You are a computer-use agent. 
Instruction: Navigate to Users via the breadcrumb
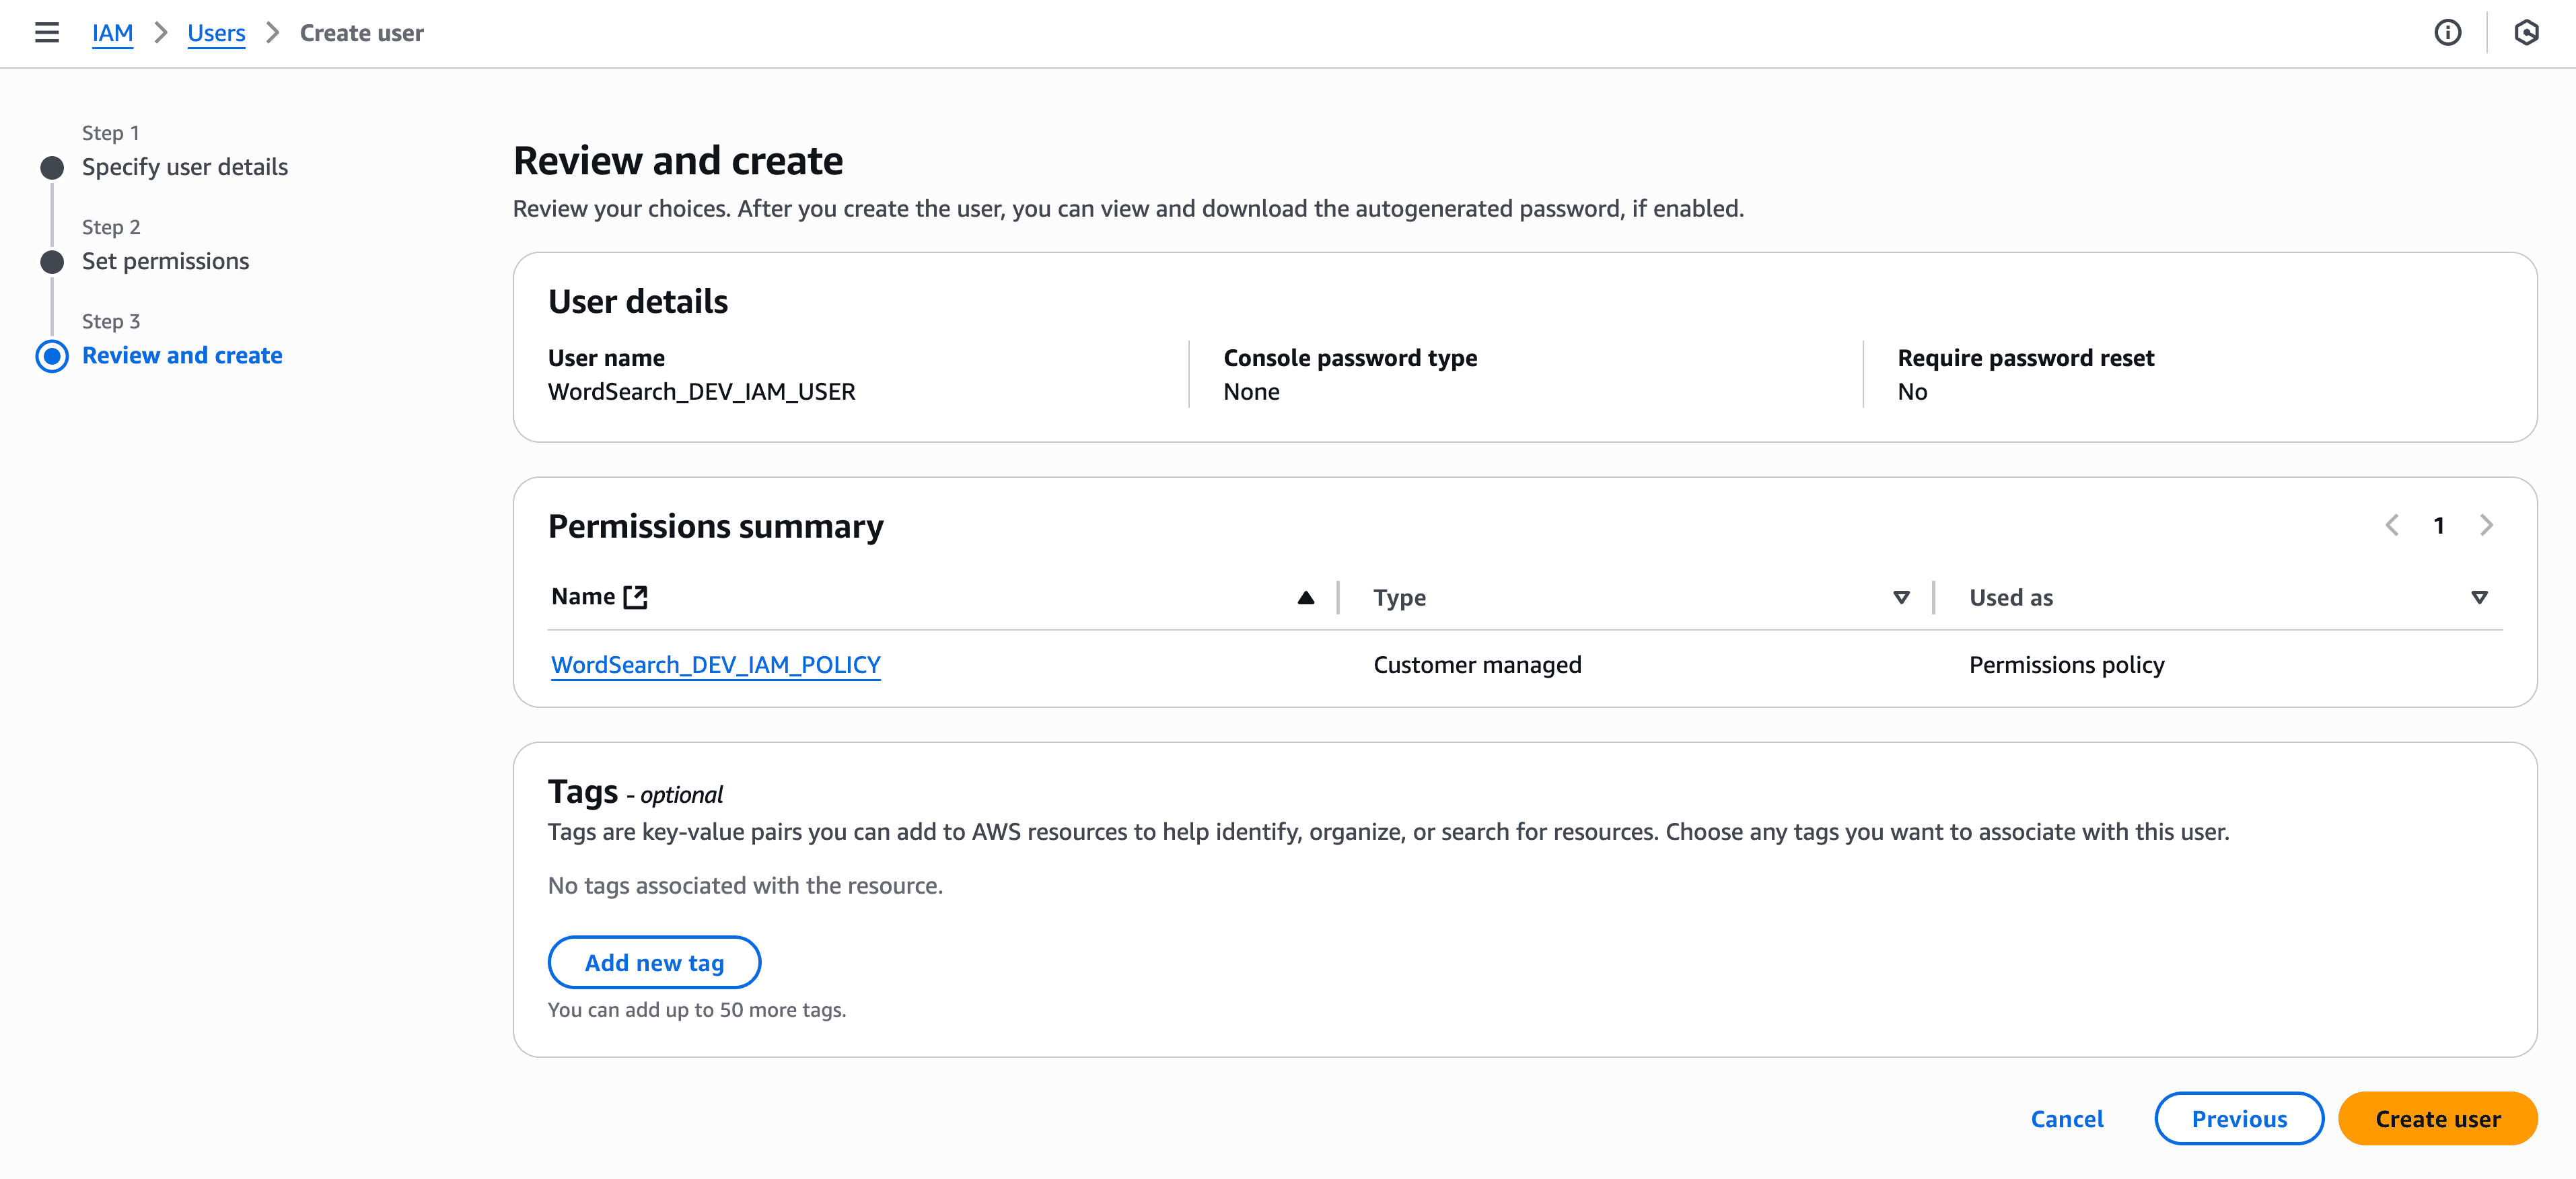tap(216, 32)
